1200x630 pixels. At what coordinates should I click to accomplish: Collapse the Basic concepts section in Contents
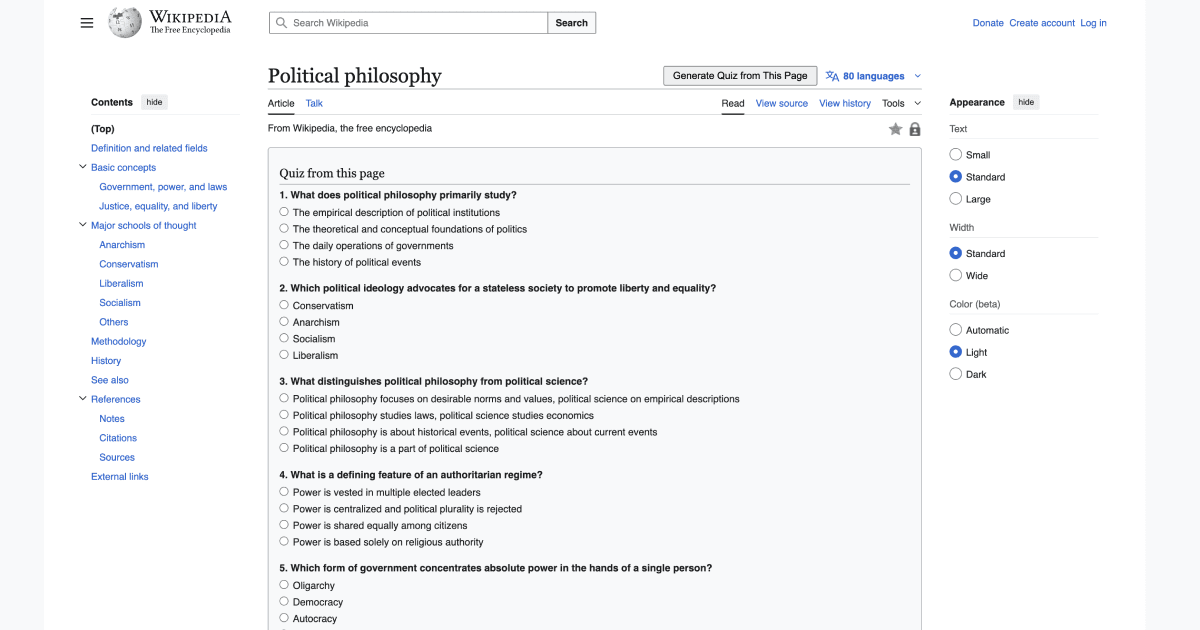pyautogui.click(x=83, y=167)
